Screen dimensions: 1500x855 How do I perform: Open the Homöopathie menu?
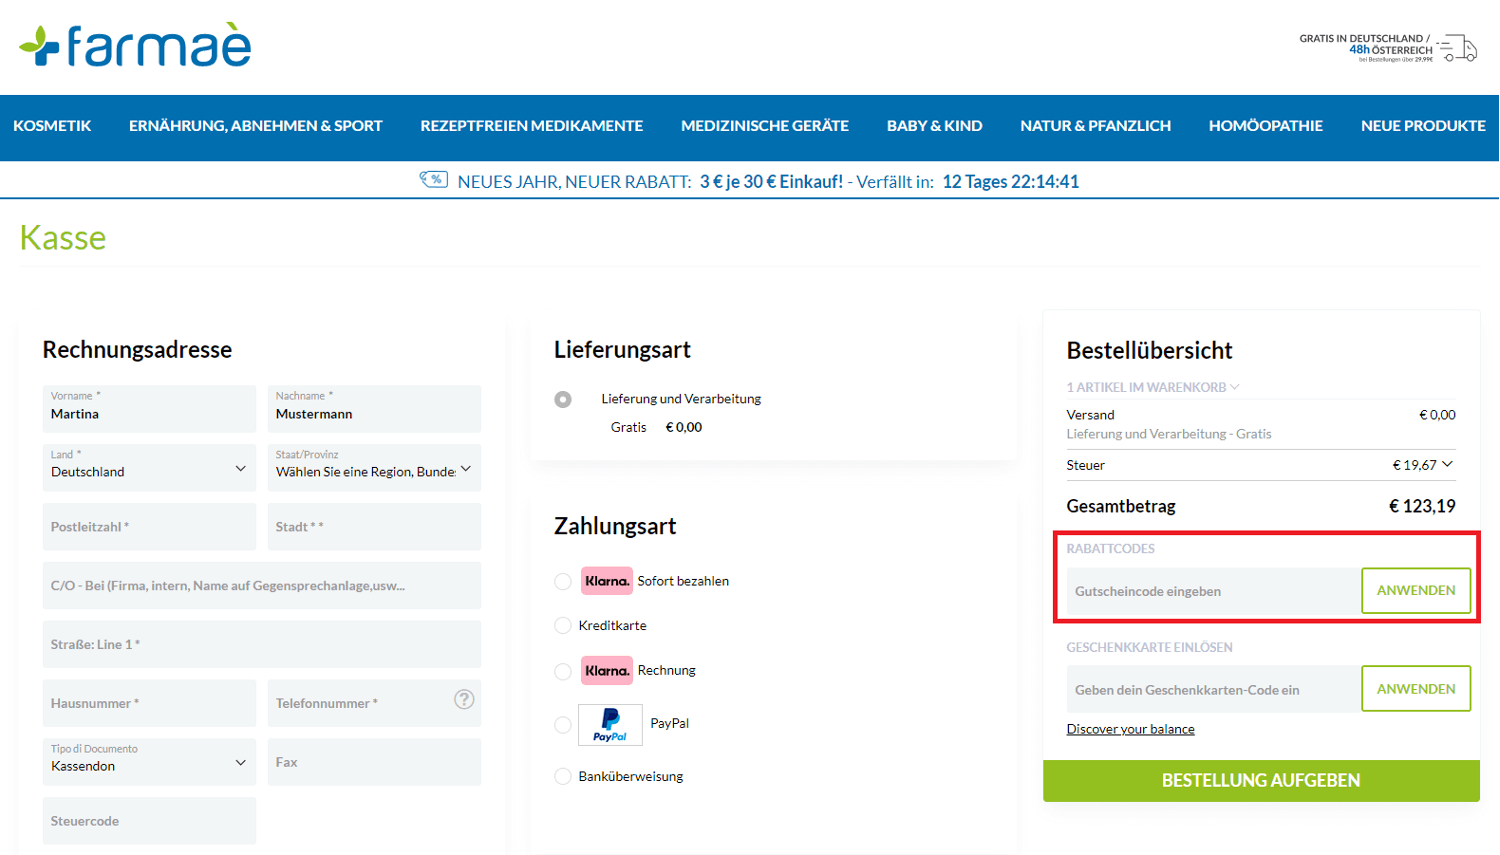[1266, 126]
